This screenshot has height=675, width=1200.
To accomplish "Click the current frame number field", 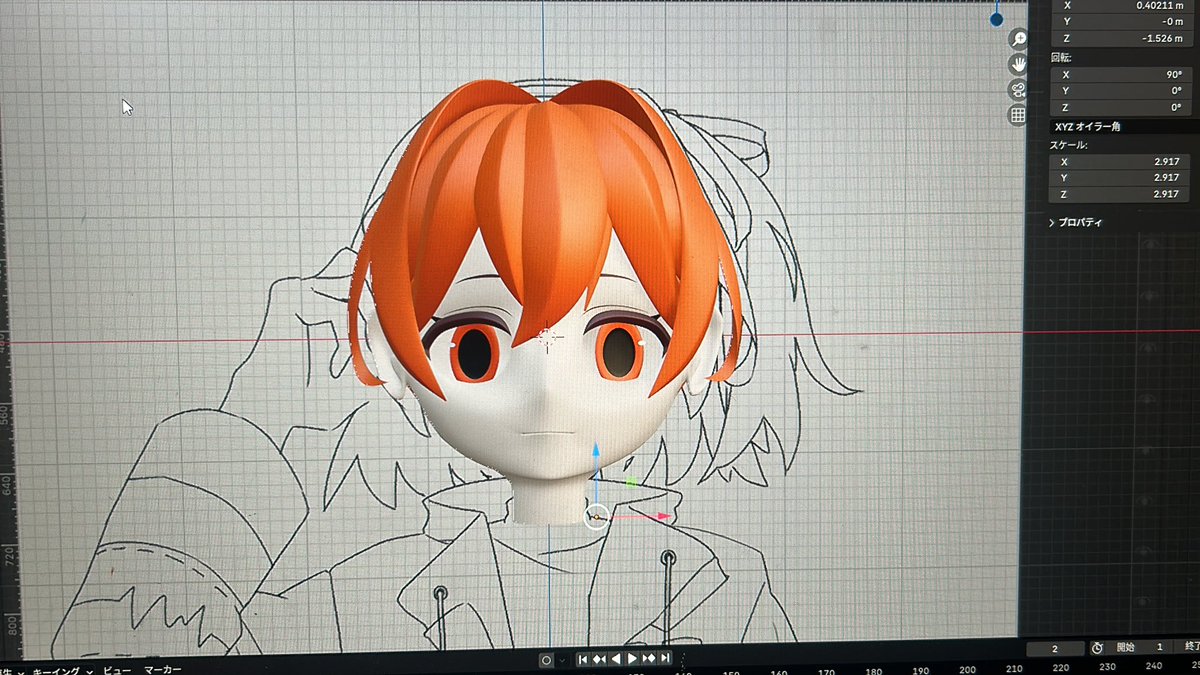I will click(1055, 647).
